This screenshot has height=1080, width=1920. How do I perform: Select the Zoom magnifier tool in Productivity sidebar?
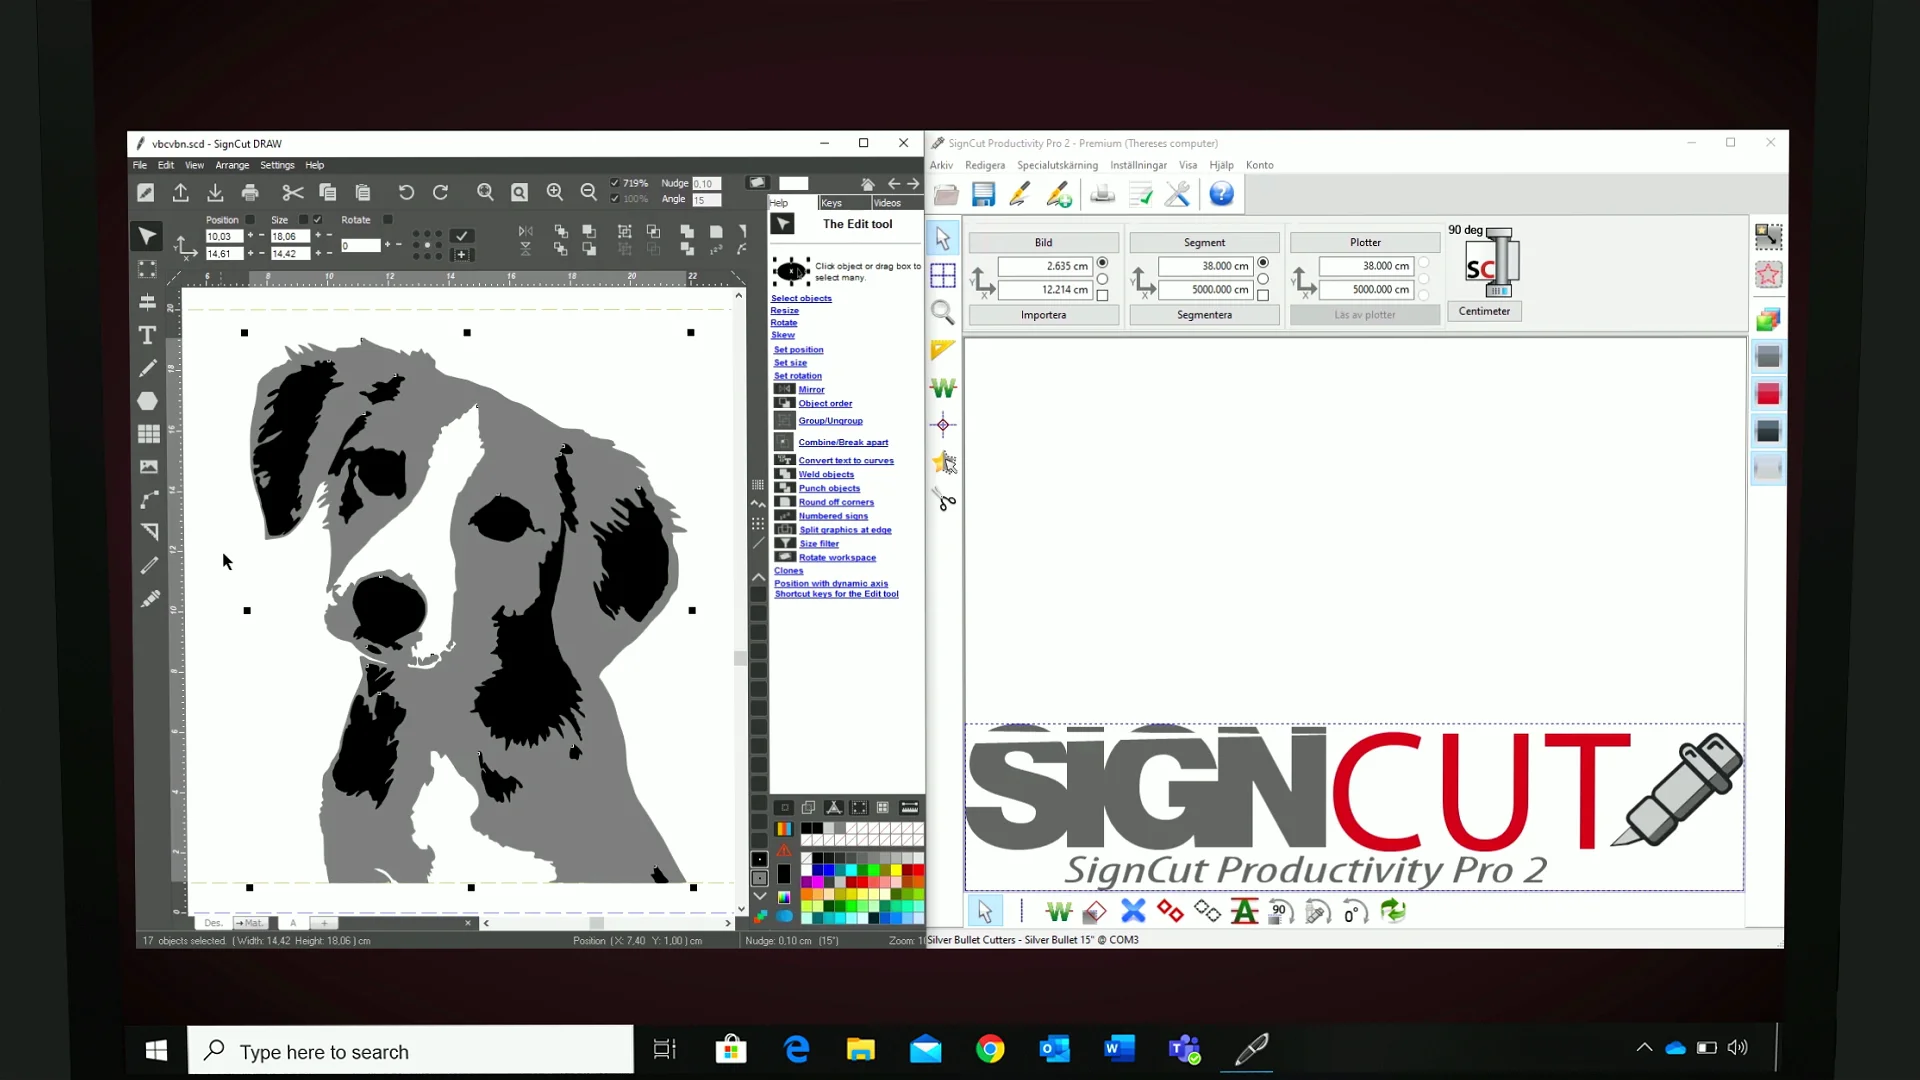click(x=943, y=313)
